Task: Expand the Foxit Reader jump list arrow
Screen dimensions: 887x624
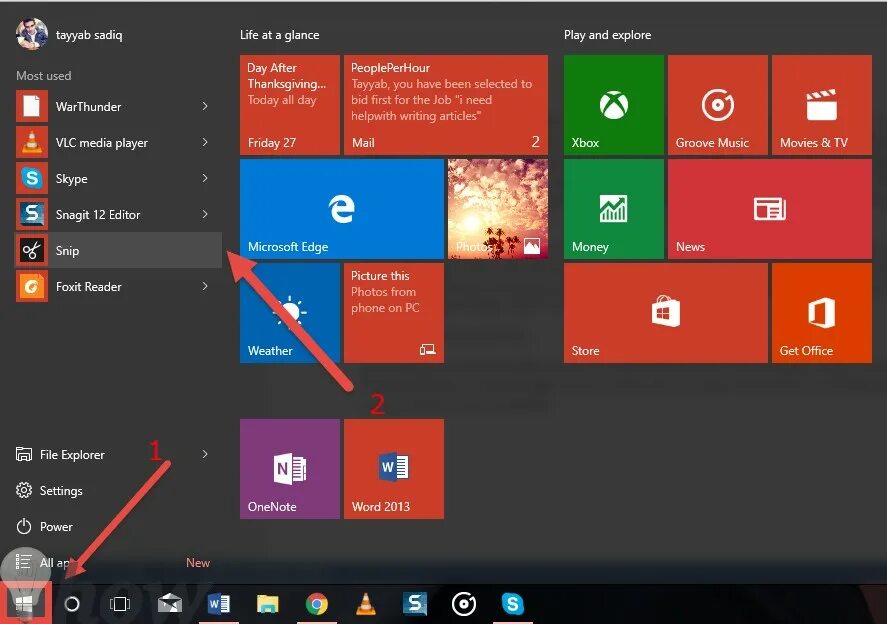Action: [205, 287]
